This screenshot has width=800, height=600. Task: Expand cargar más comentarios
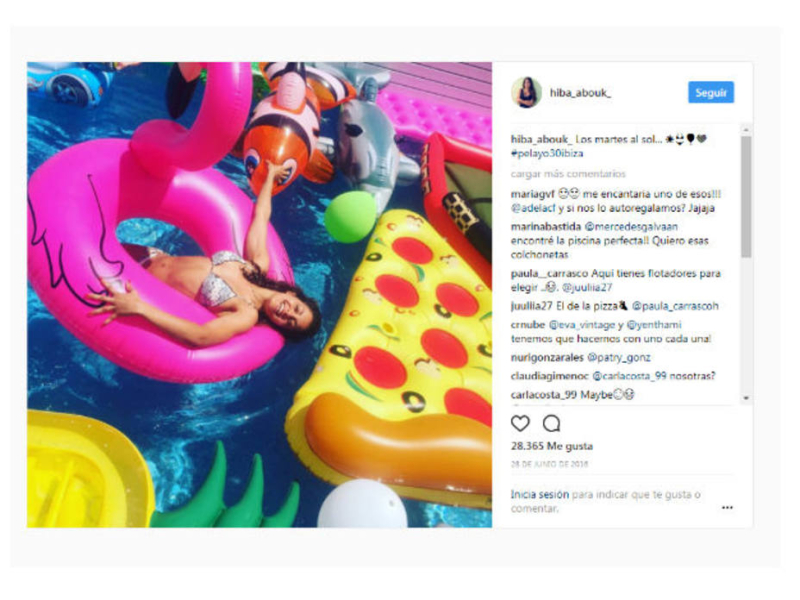[568, 174]
